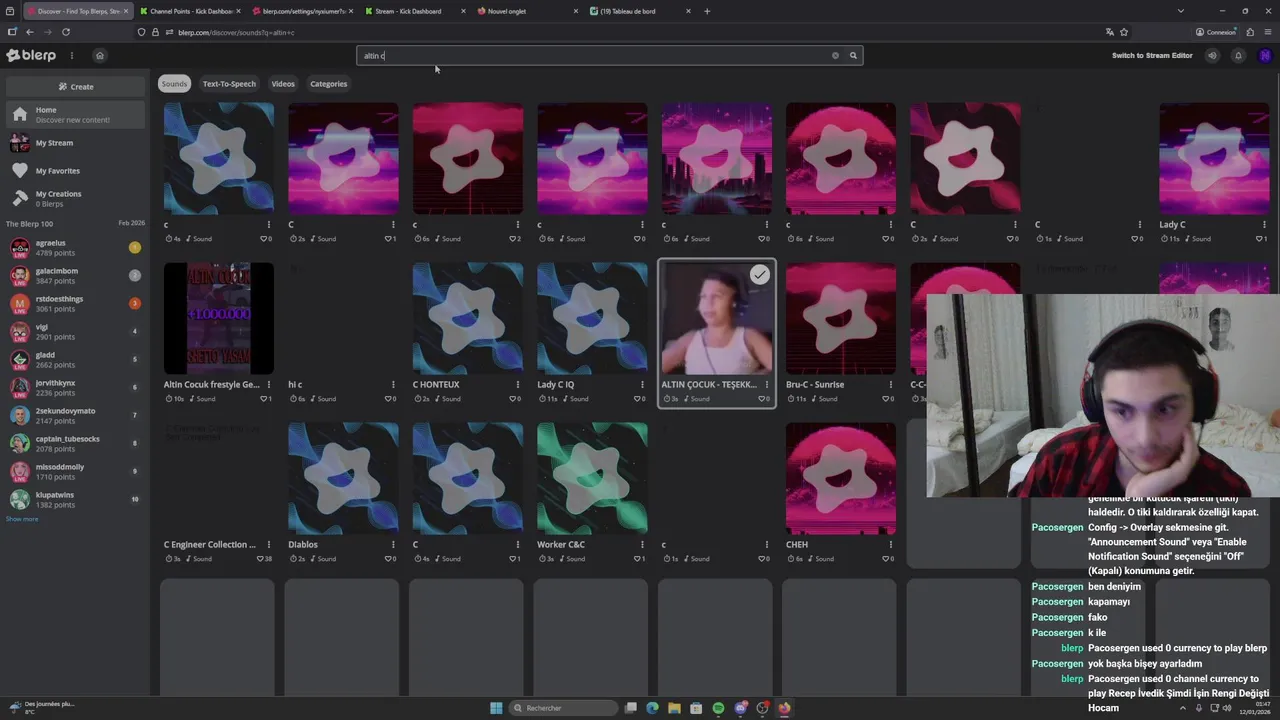Screen dimensions: 1280x720
Task: Open My Creations in the sidebar
Action: tap(76, 199)
